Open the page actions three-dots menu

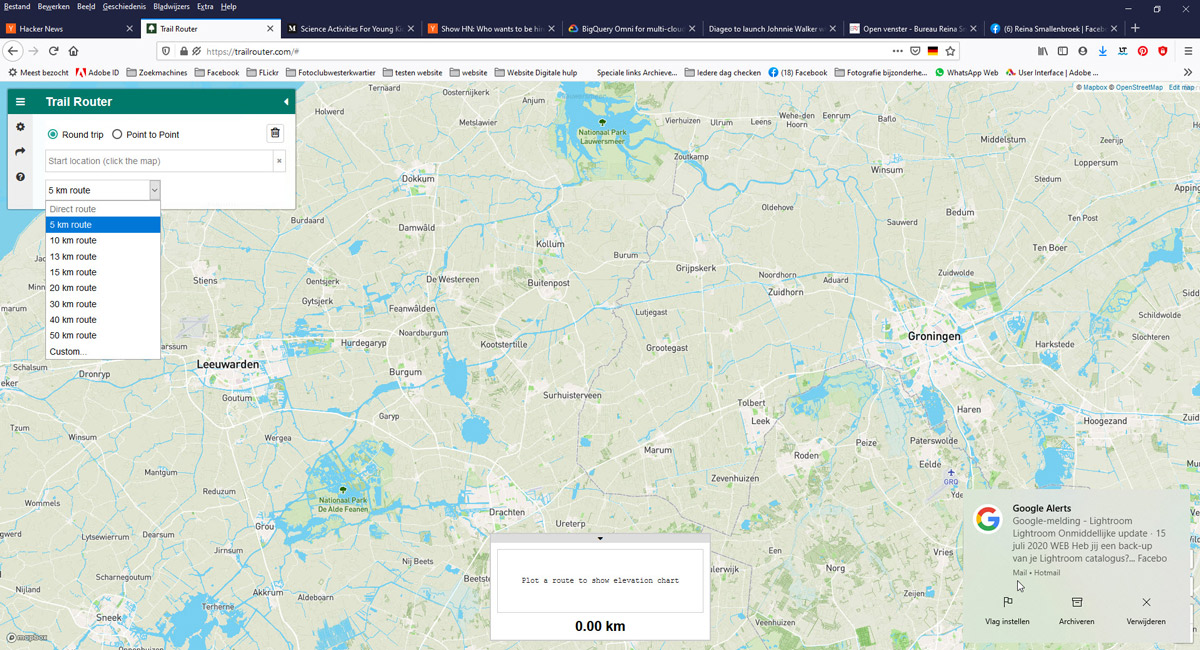click(x=897, y=51)
